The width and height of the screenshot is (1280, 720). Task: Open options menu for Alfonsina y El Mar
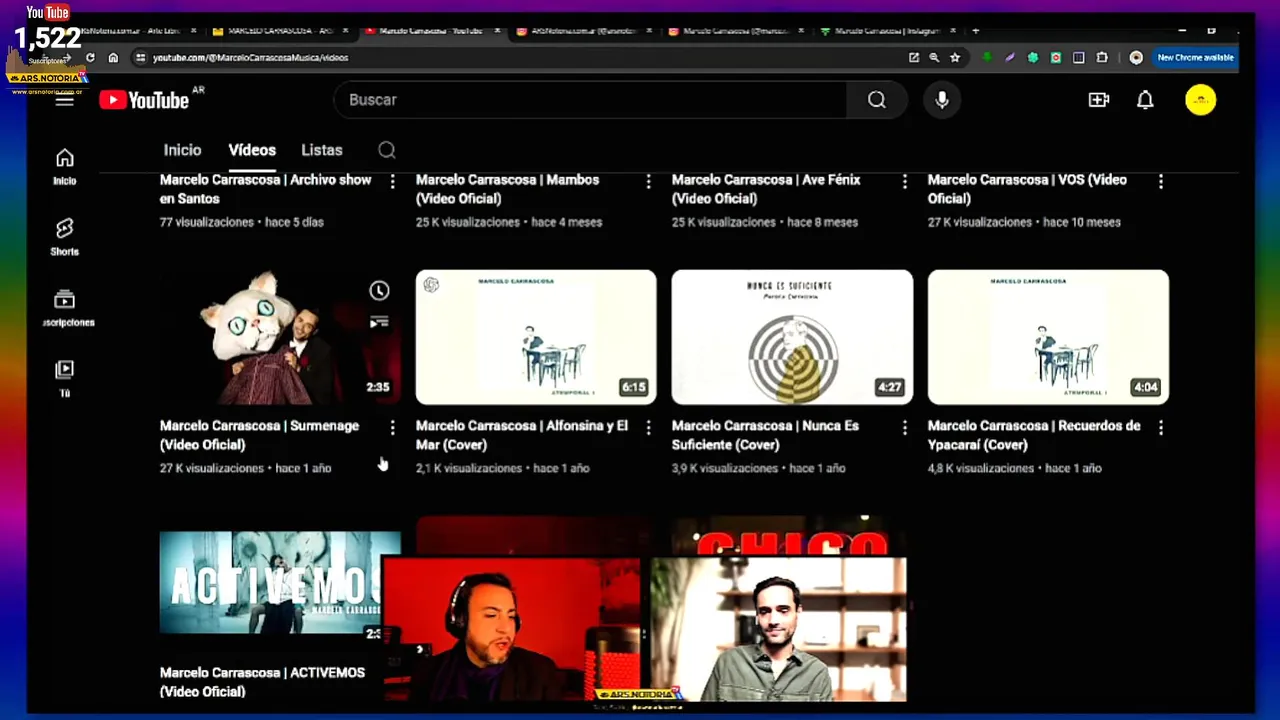(648, 427)
